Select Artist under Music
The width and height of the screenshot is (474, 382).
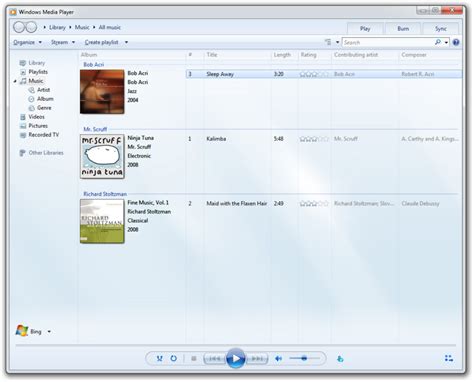click(43, 90)
